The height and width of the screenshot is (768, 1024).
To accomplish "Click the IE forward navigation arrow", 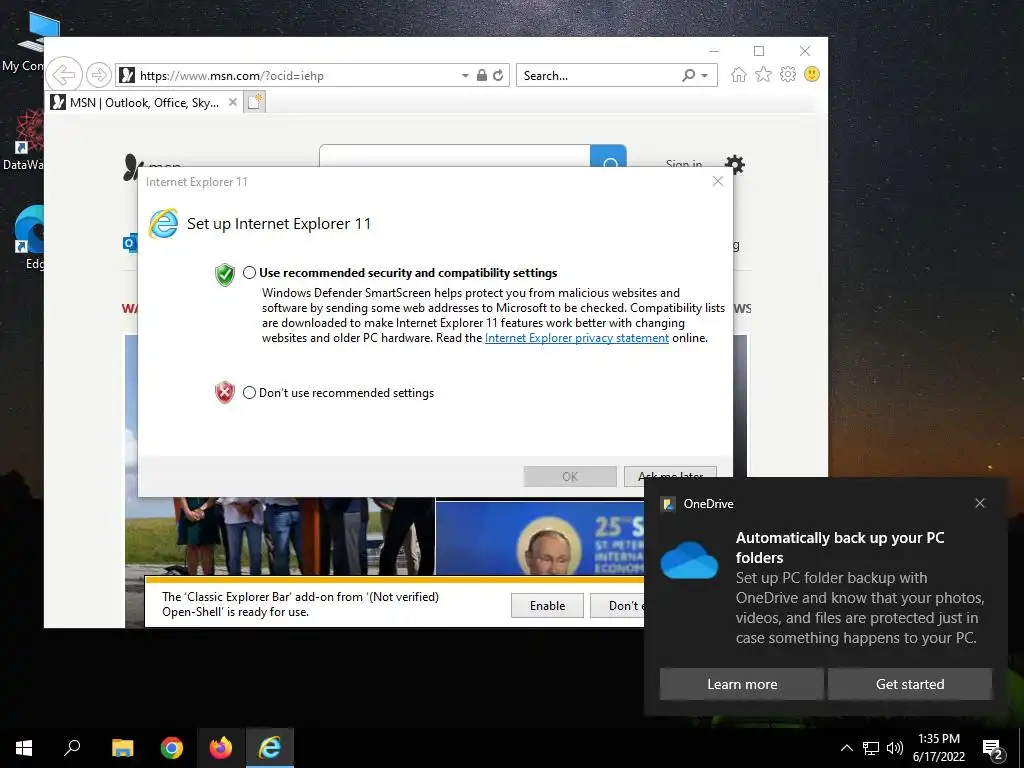I will tap(99, 75).
